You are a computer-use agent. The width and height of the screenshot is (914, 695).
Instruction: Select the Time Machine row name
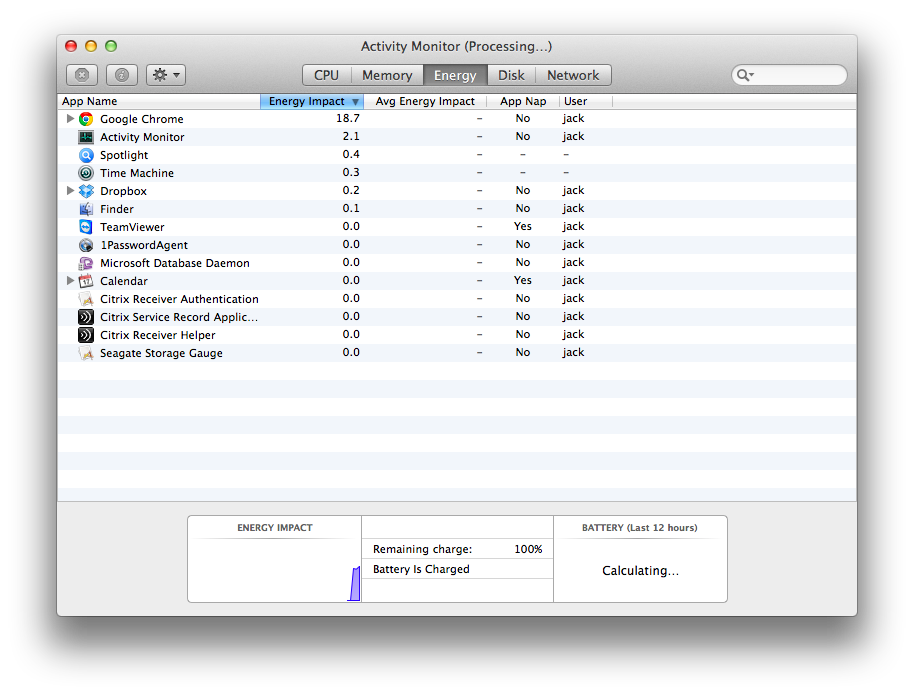tap(137, 173)
